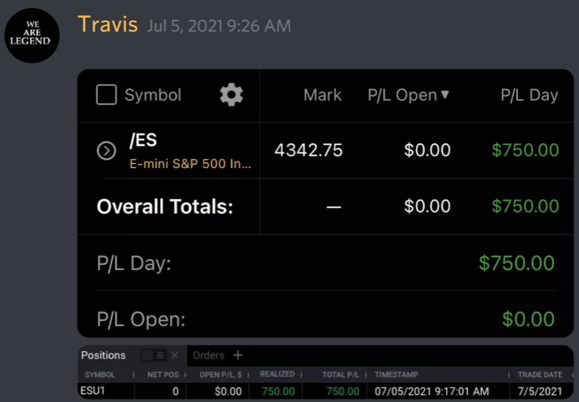Screen dimensions: 579x402
Task: Click the E-mini S&P 500 description link
Action: (190, 164)
